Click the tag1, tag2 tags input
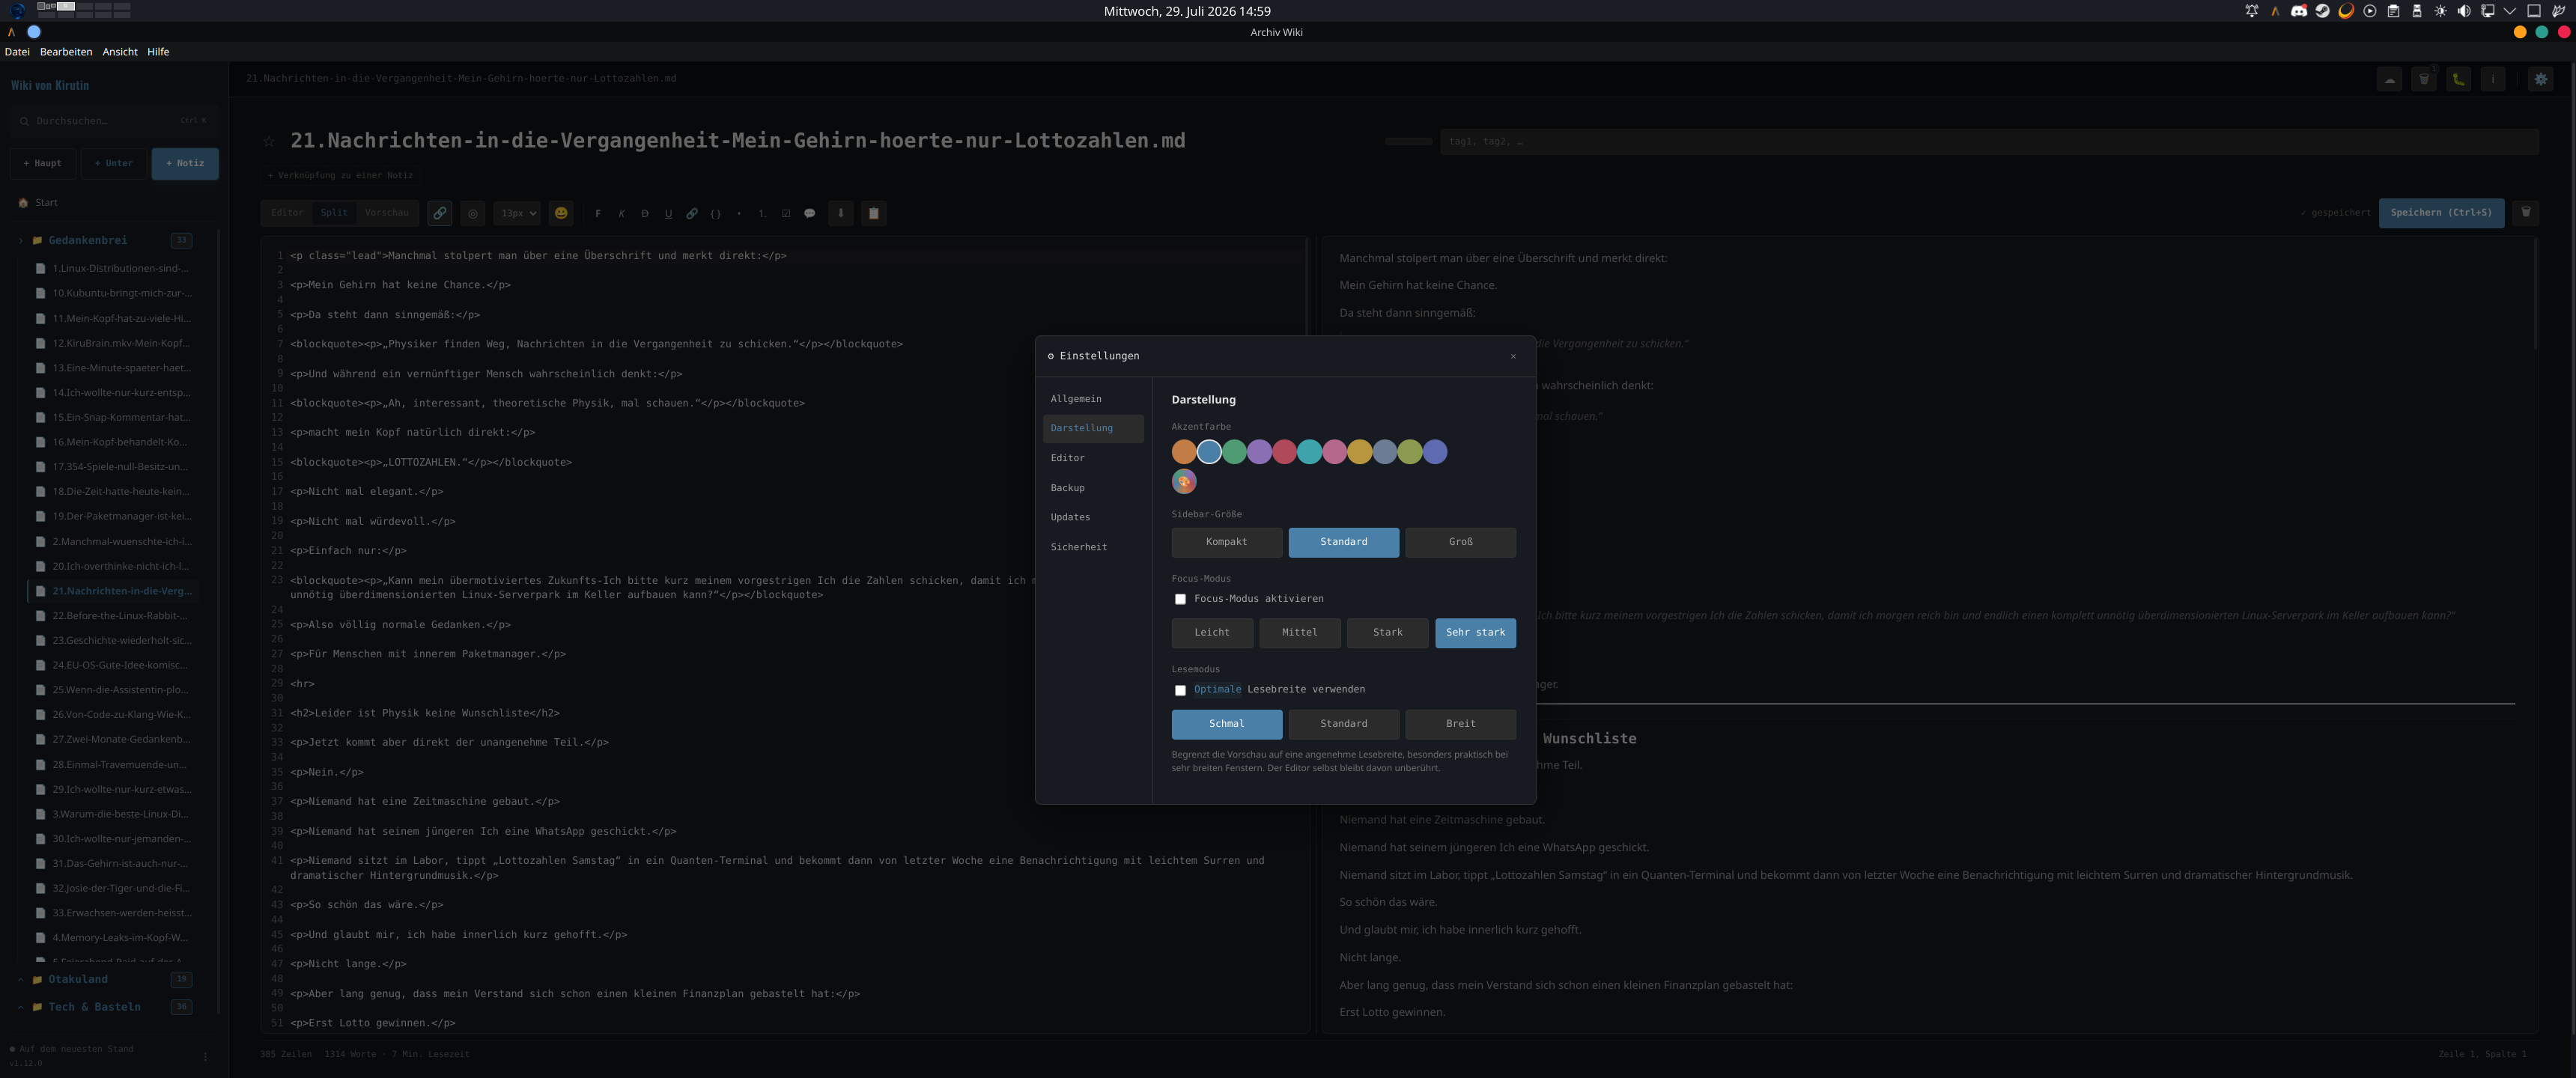Image resolution: width=2576 pixels, height=1078 pixels. click(1989, 142)
